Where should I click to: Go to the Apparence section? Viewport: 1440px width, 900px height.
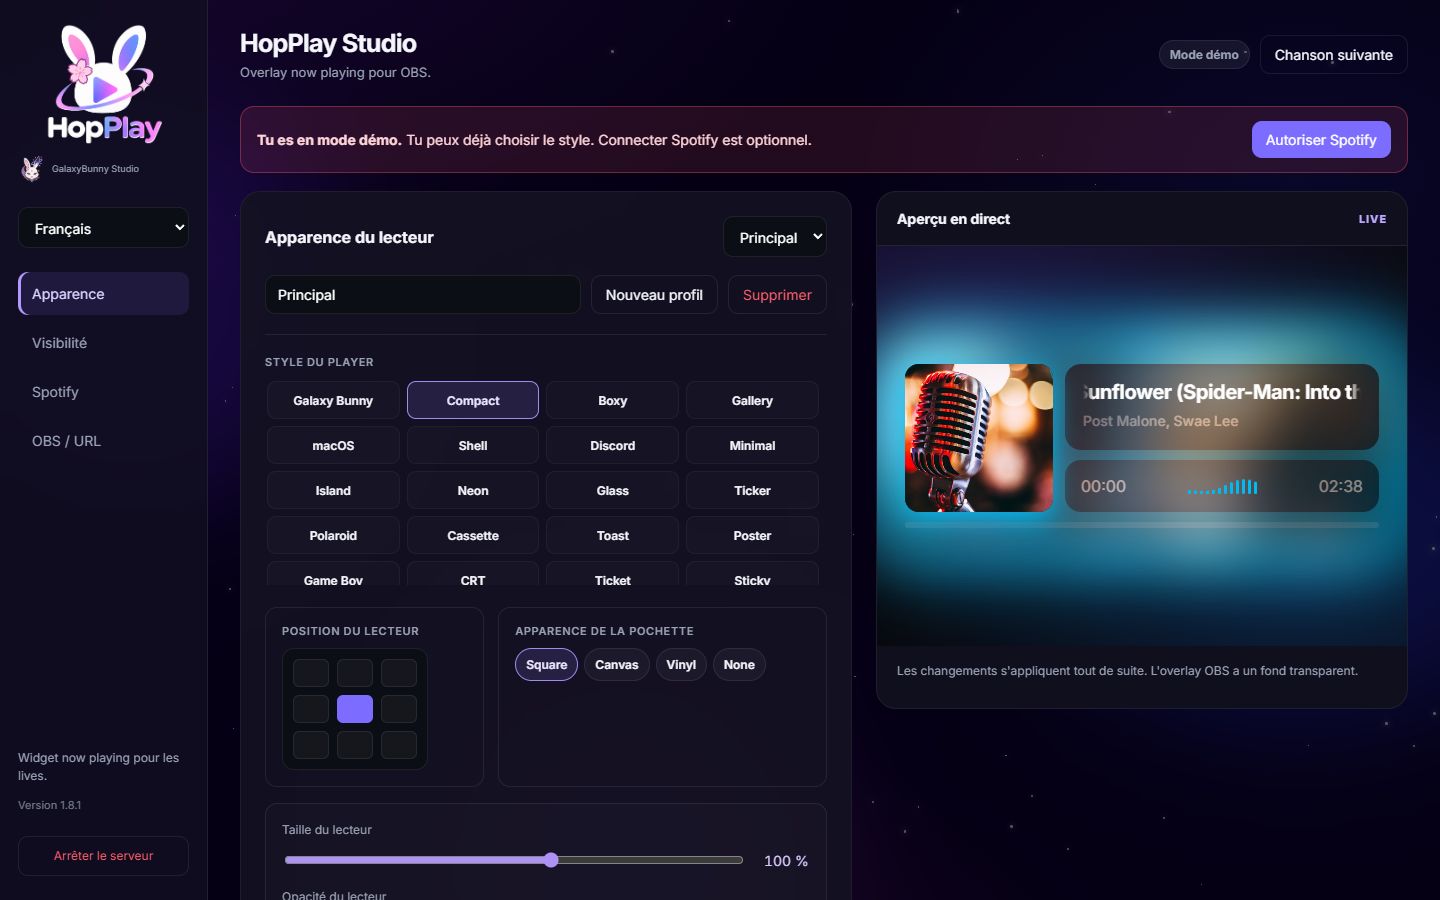coord(104,294)
